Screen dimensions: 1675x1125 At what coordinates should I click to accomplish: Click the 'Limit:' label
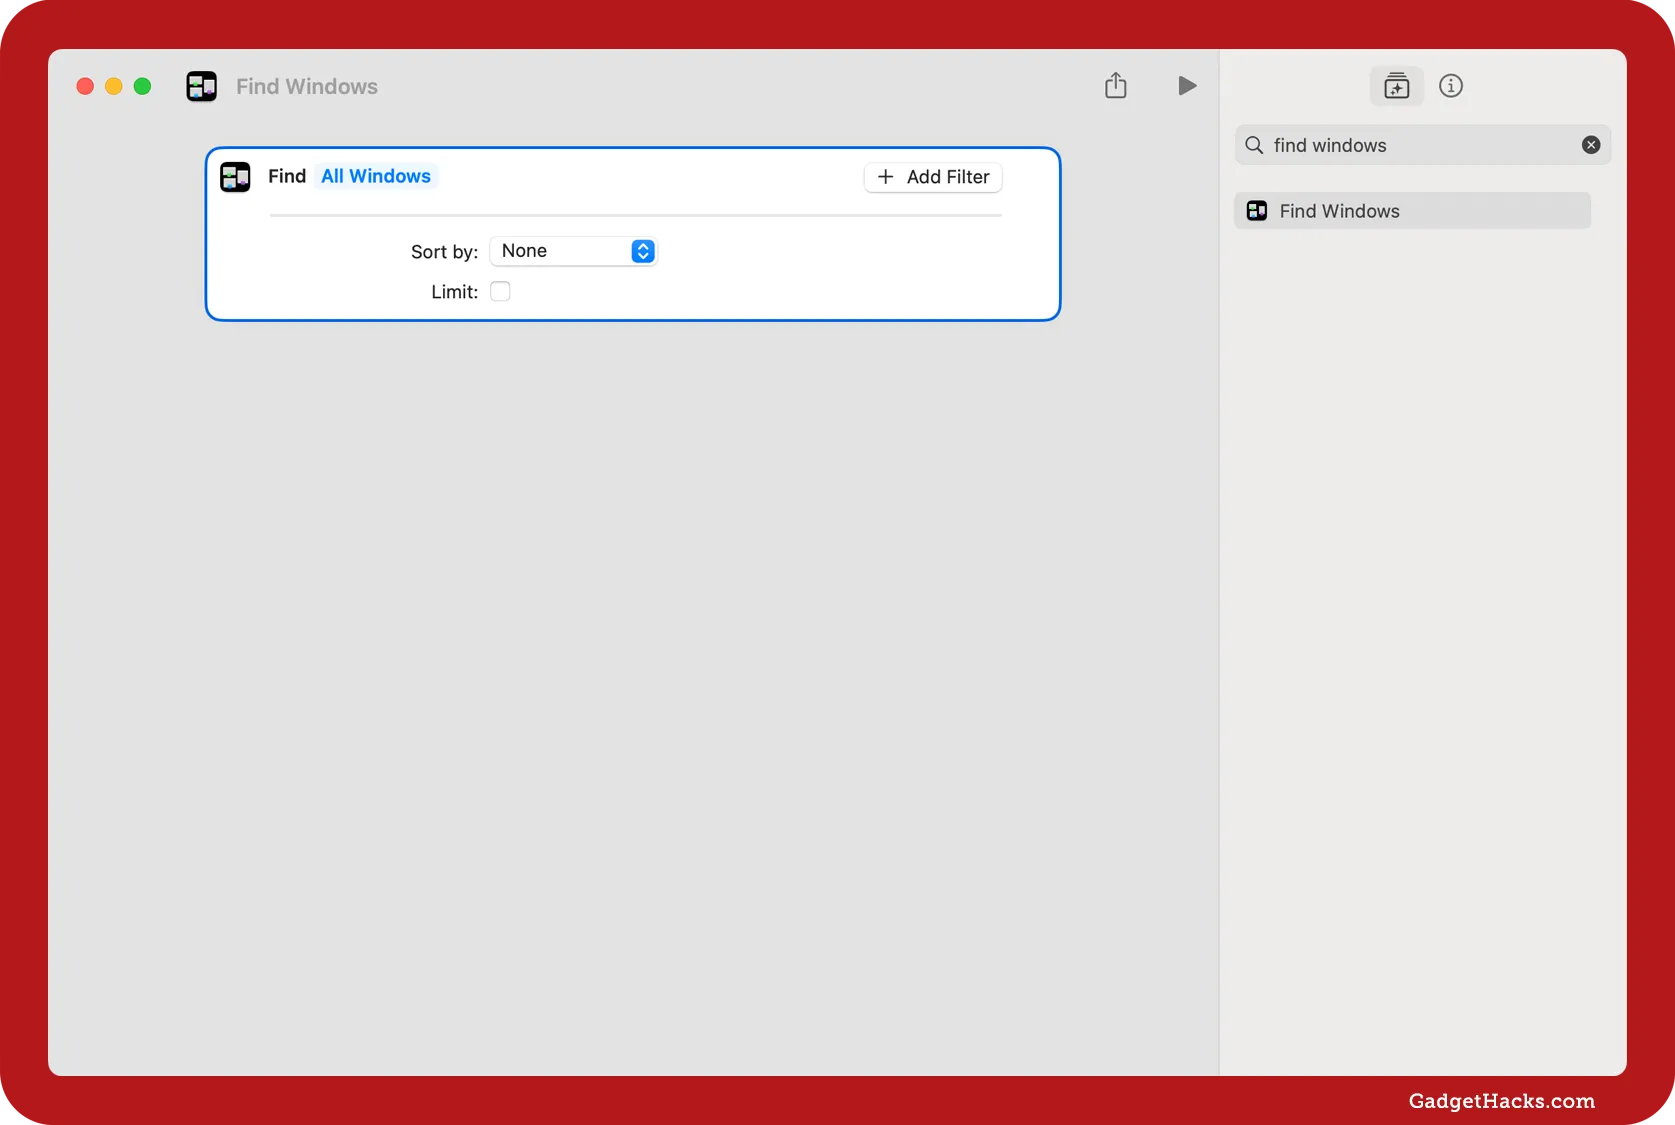click(x=455, y=292)
